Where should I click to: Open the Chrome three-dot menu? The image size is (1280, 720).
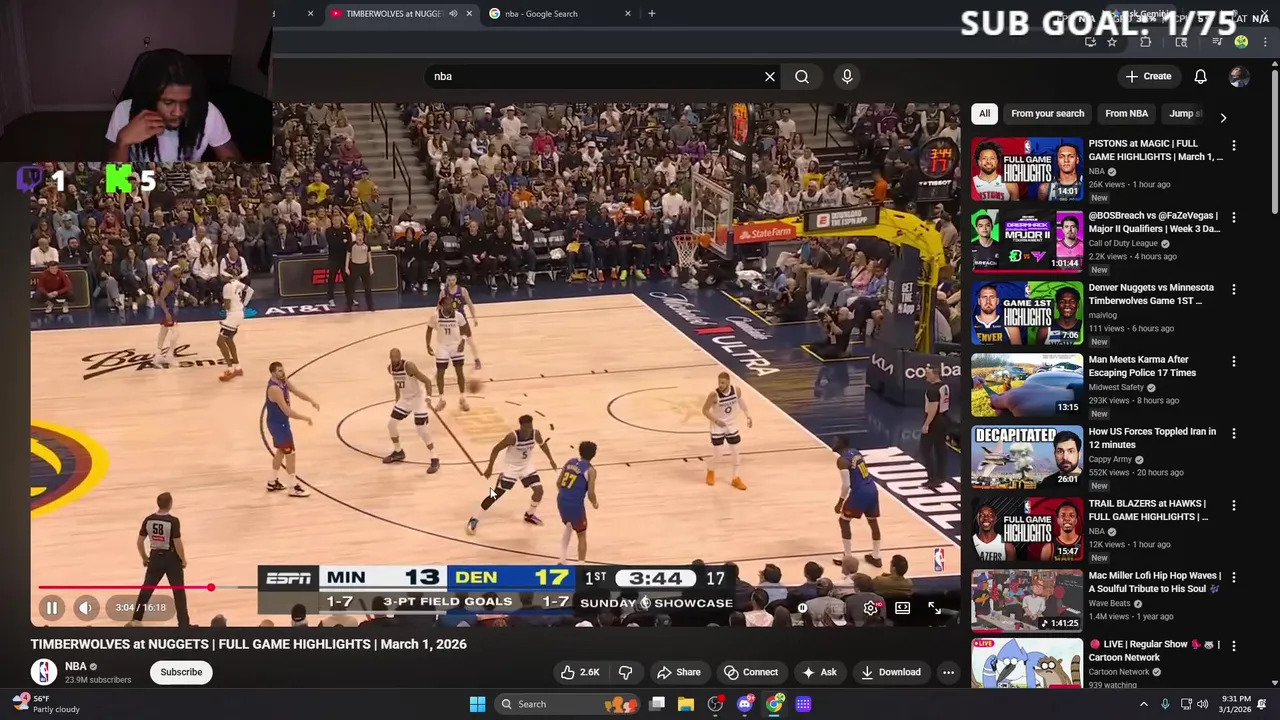[x=1265, y=42]
